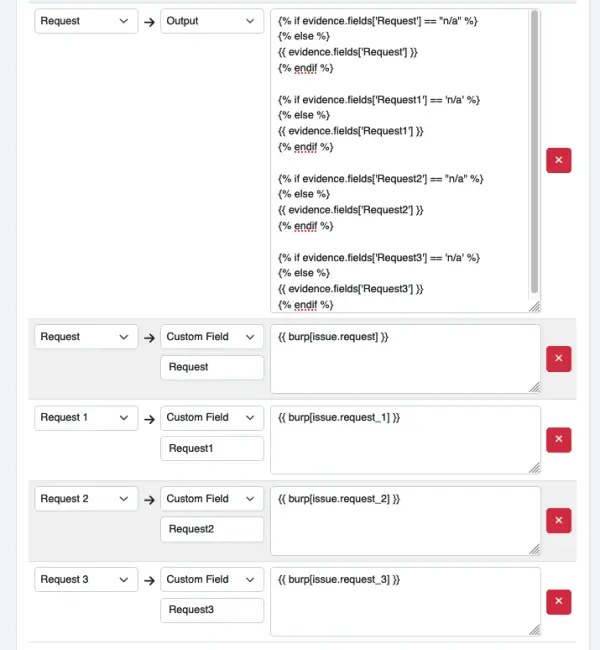Click the Request2 custom field name input
This screenshot has width=600, height=650.
tap(212, 530)
